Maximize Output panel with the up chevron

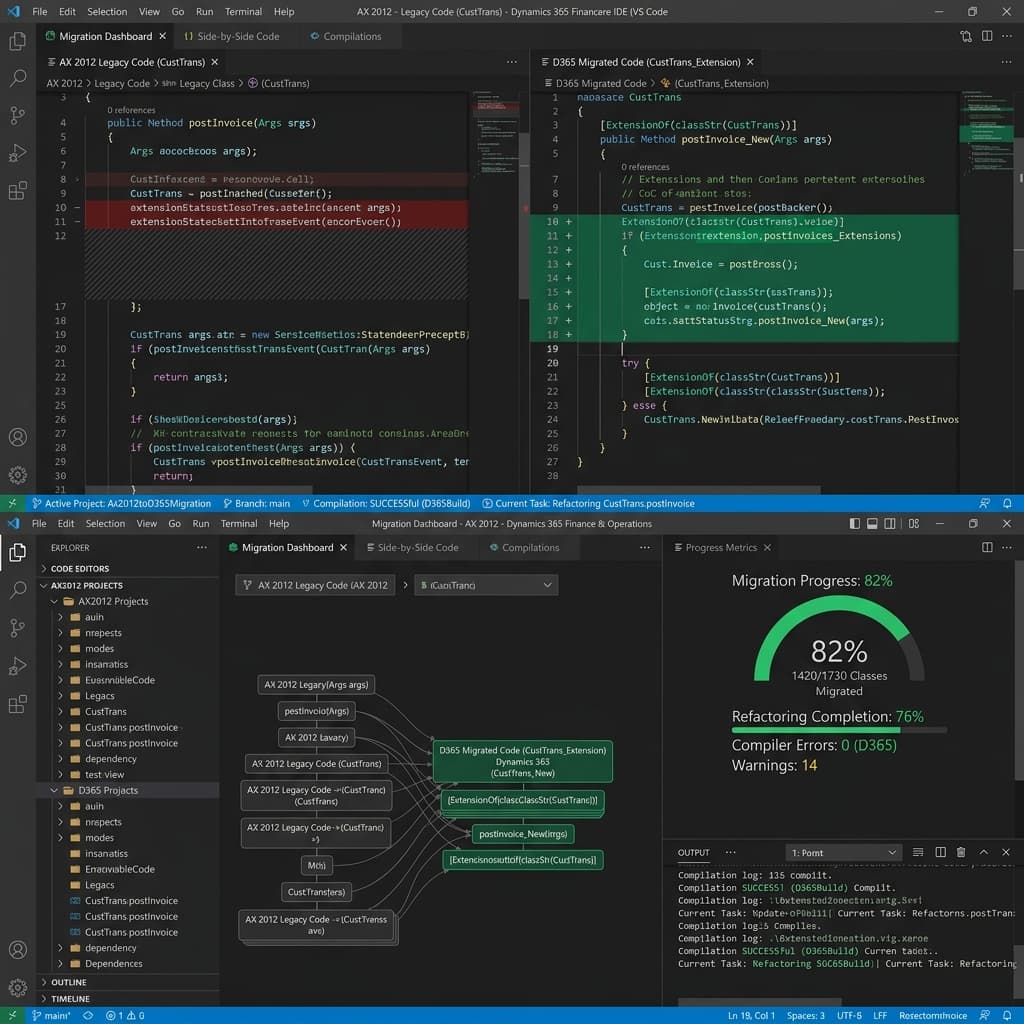pyautogui.click(x=984, y=852)
